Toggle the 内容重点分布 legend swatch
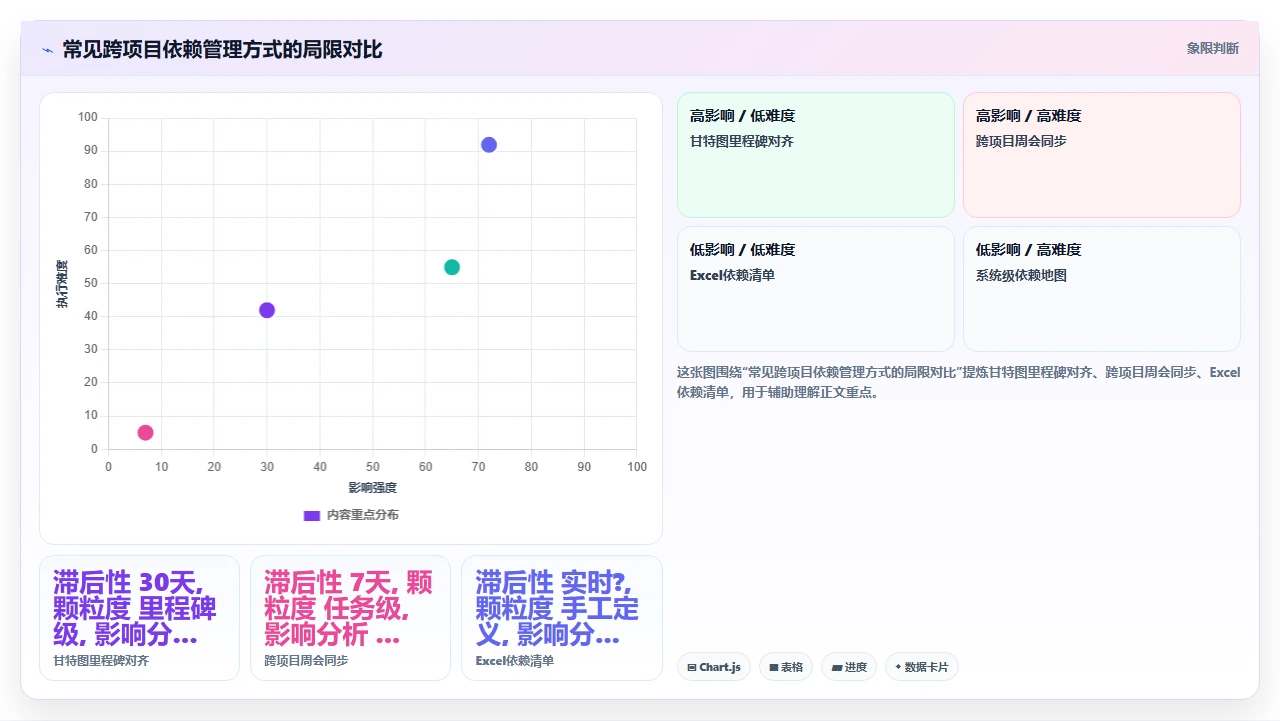Viewport: 1280px width, 721px height. [x=312, y=515]
